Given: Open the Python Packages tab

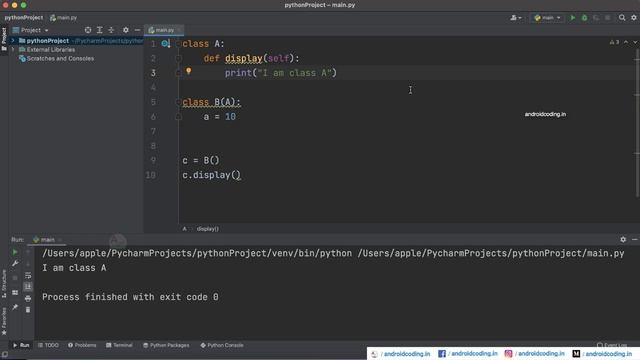Looking at the screenshot, I should [x=166, y=345].
